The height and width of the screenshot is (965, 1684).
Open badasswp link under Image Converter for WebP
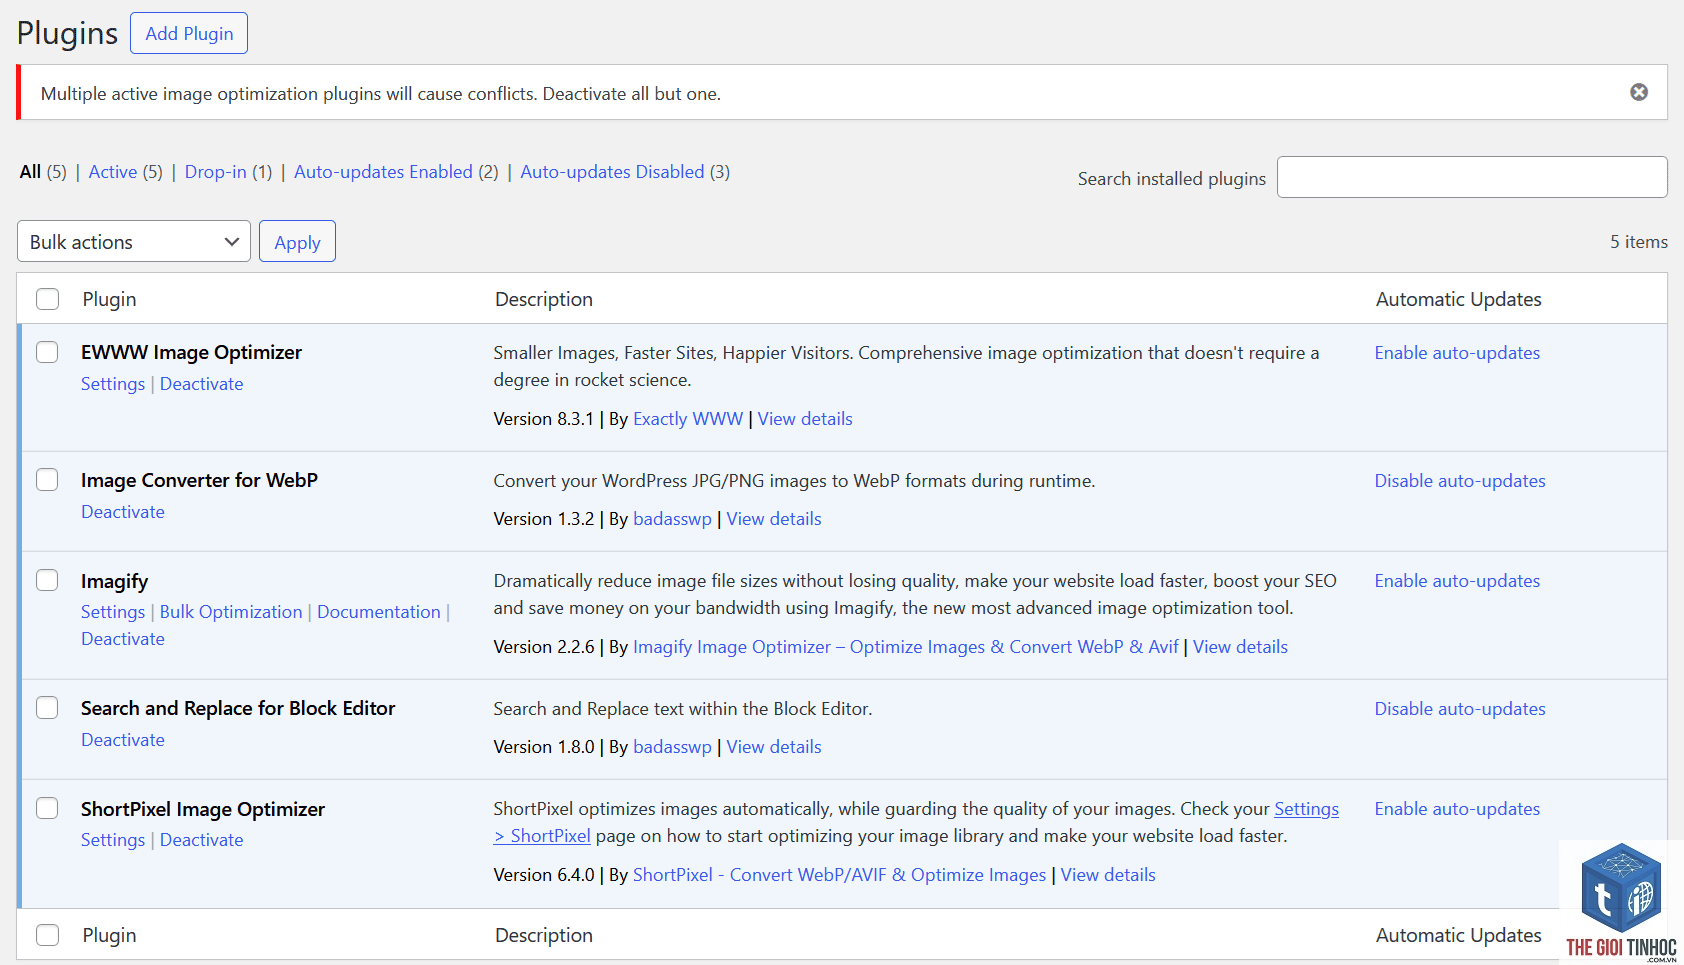tap(672, 519)
